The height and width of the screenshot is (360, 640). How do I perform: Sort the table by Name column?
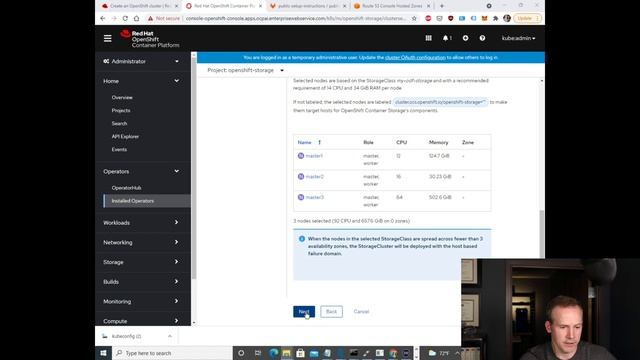pos(309,142)
